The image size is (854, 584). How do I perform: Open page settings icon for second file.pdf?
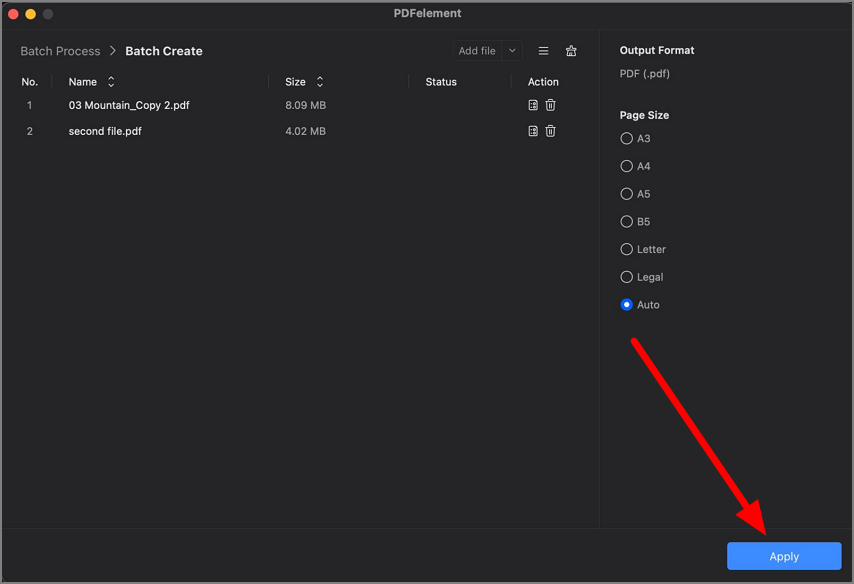click(533, 131)
